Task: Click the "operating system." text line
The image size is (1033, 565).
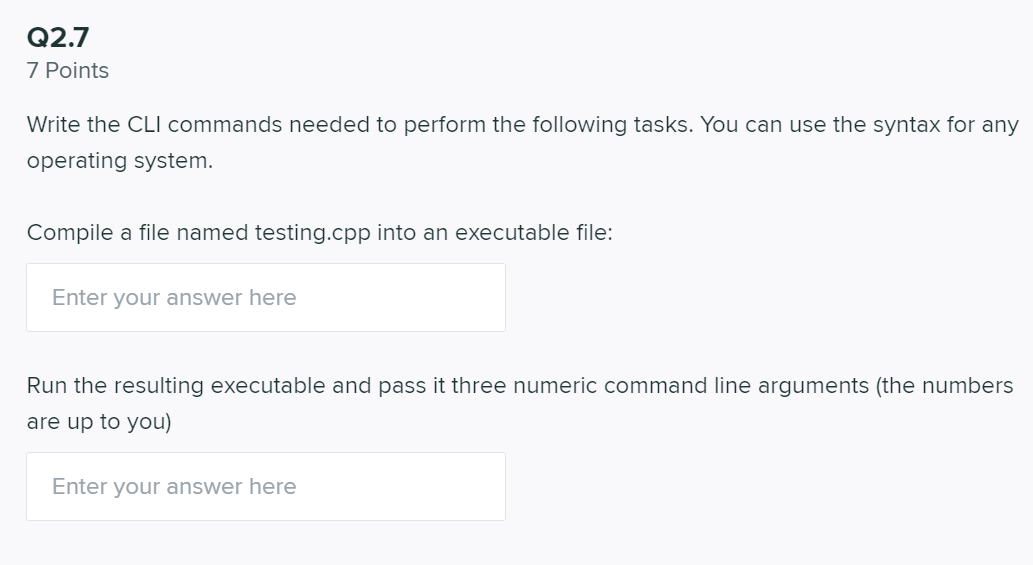Action: point(119,161)
